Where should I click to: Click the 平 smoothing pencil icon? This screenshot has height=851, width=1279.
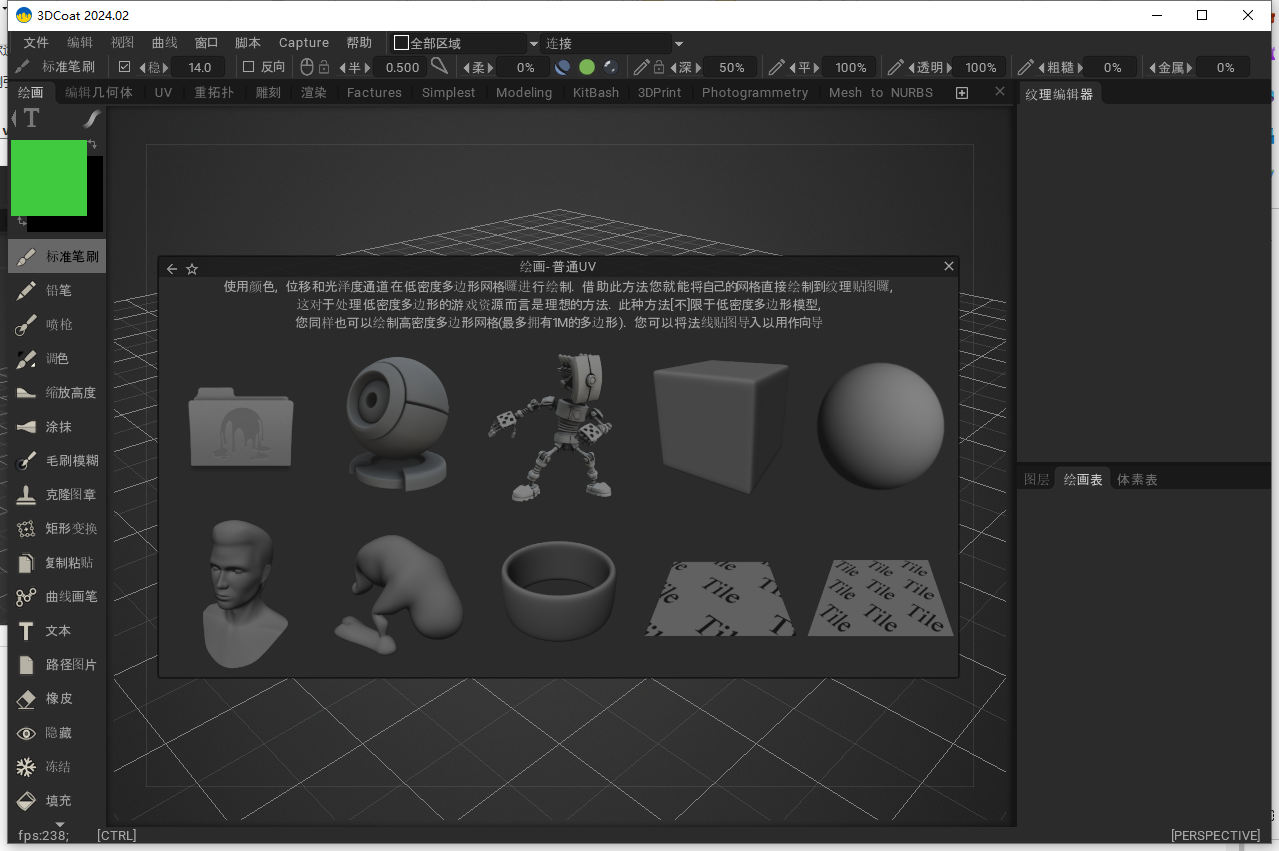pos(776,67)
